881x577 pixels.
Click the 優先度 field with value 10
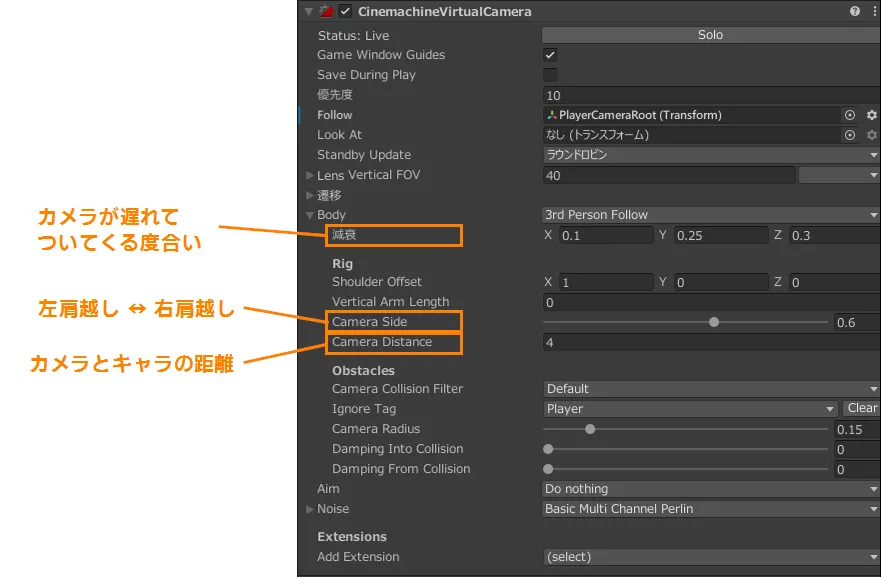(711, 96)
